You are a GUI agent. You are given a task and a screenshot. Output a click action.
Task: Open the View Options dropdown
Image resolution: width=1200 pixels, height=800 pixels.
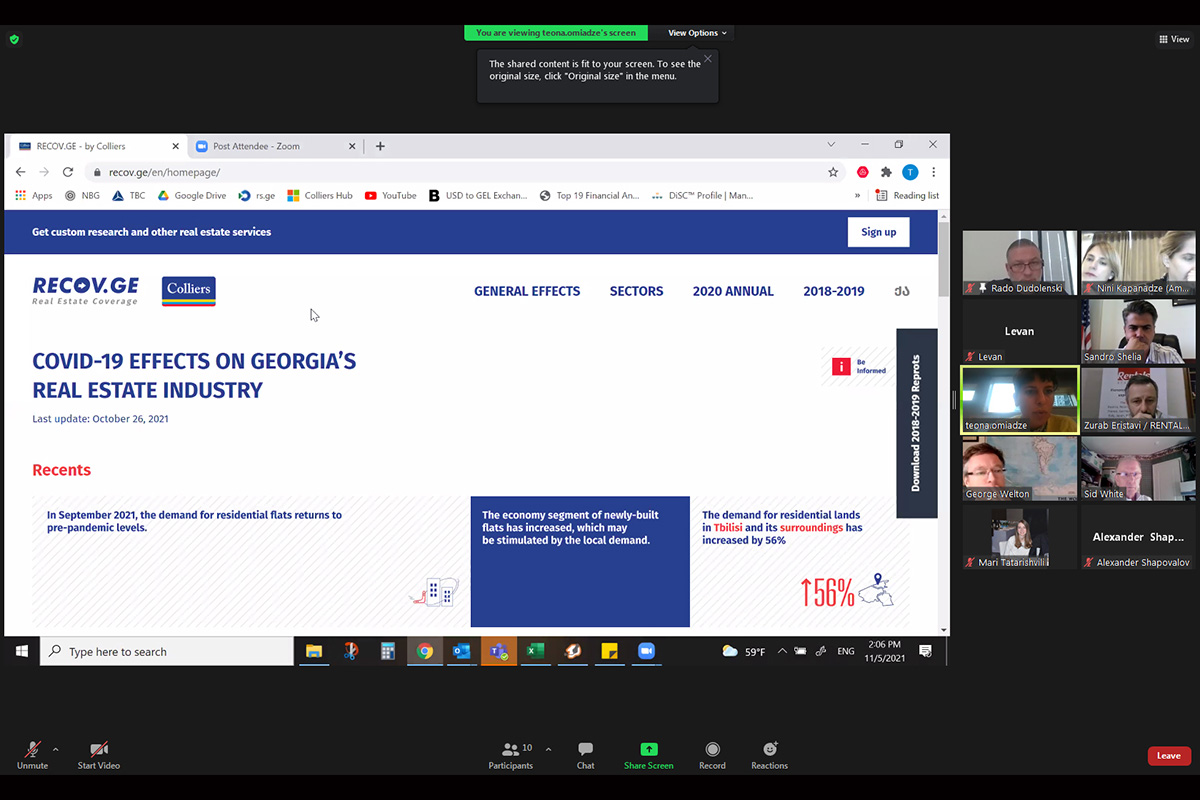point(697,33)
